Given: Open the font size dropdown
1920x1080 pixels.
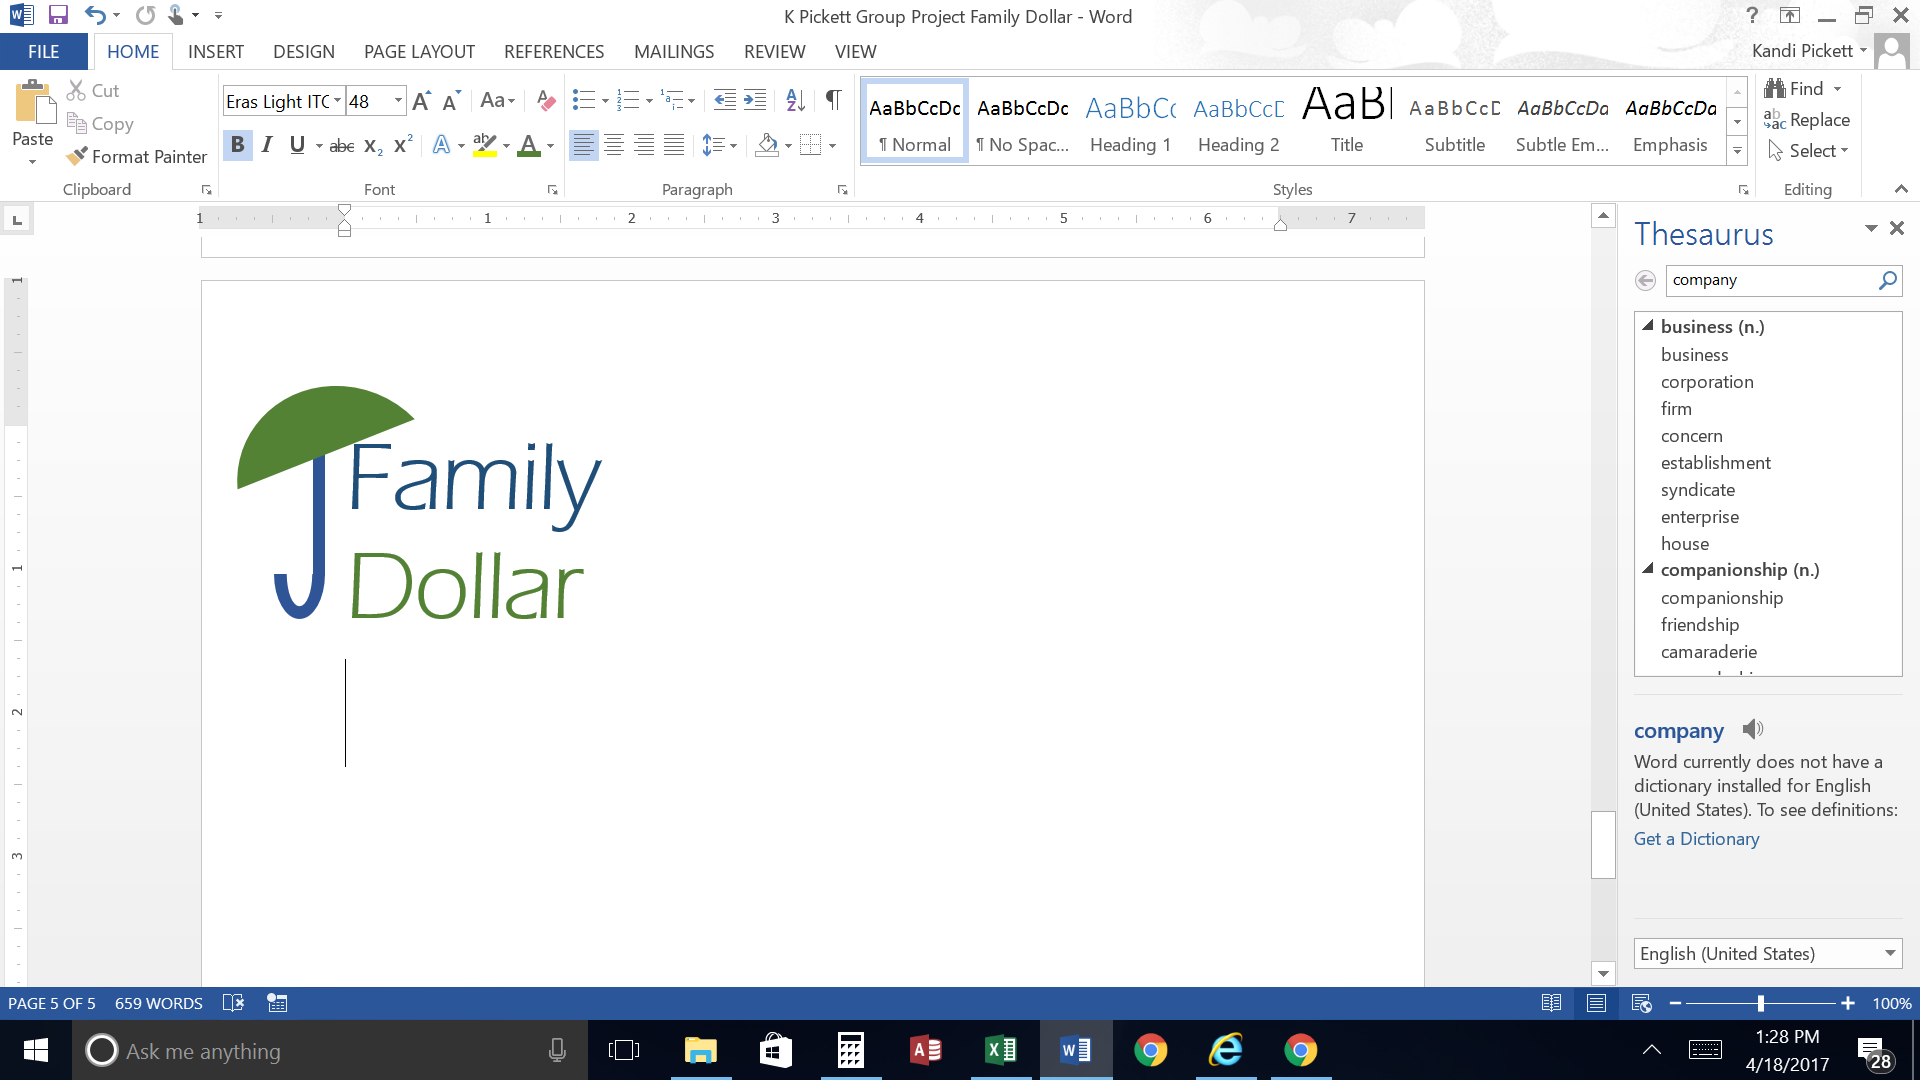Looking at the screenshot, I should 396,101.
